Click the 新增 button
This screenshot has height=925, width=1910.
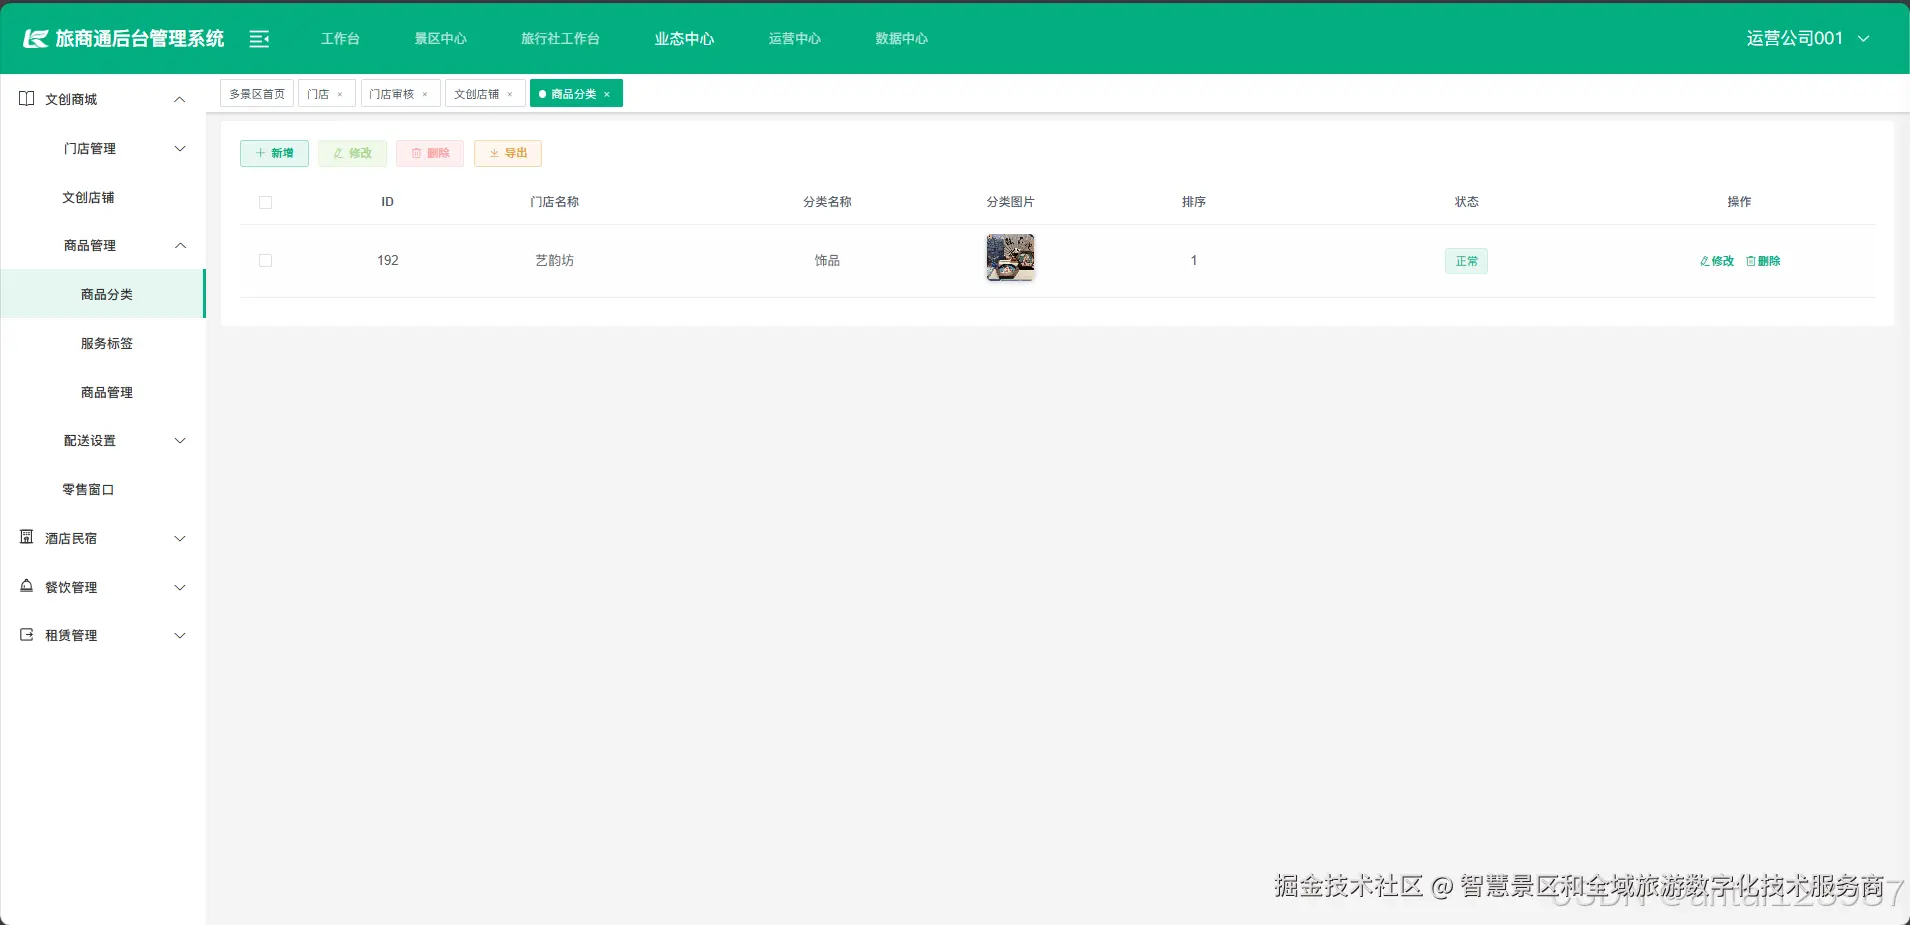tap(274, 153)
